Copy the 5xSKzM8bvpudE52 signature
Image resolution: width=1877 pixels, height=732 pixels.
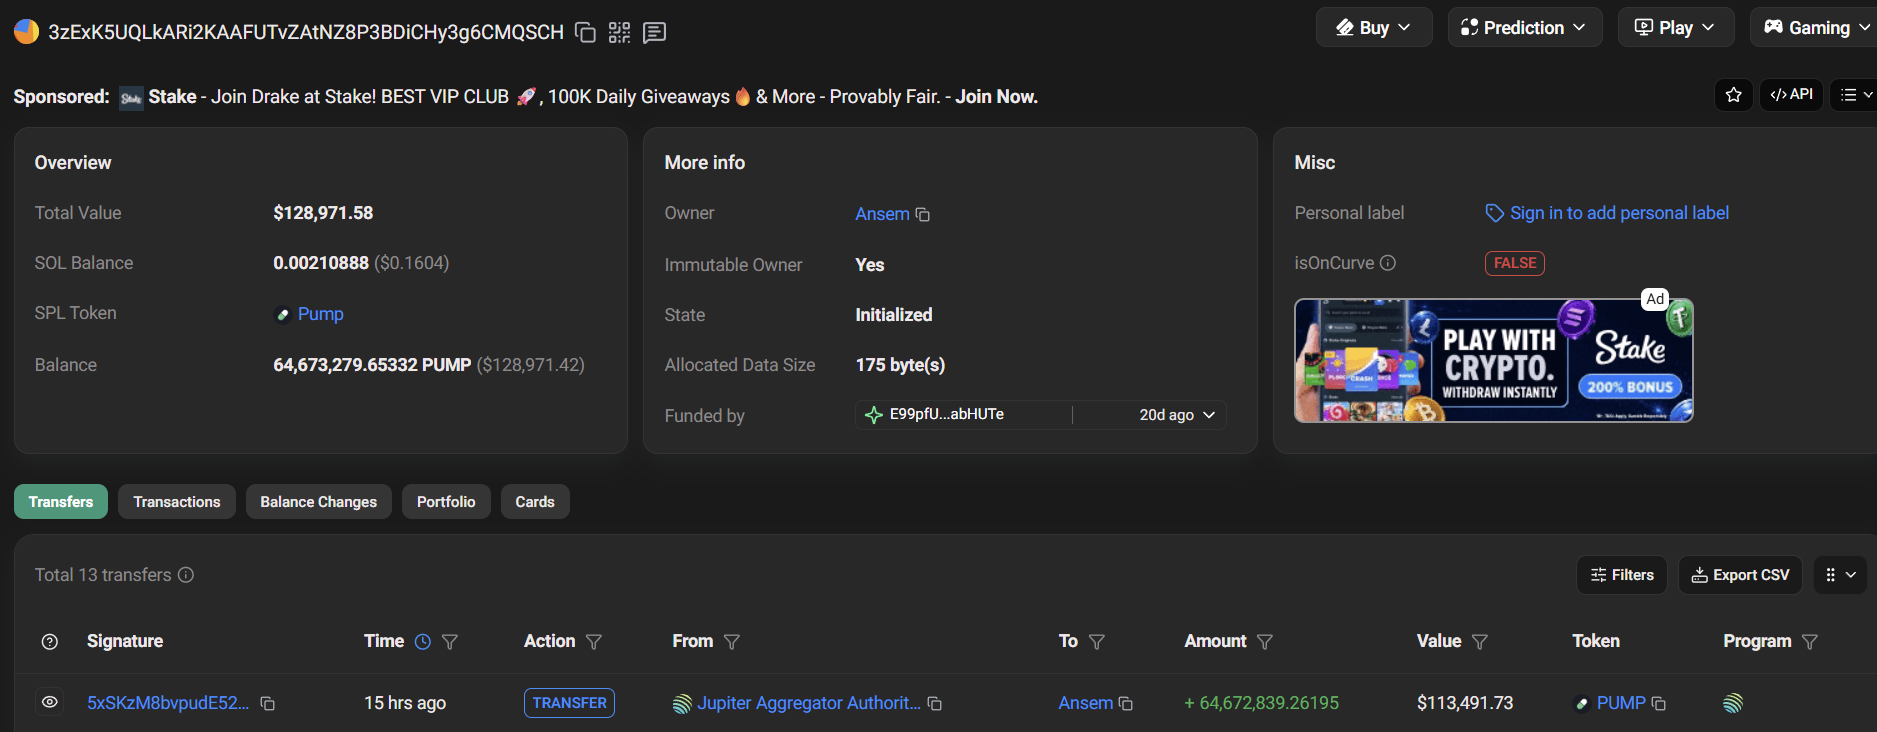[268, 704]
